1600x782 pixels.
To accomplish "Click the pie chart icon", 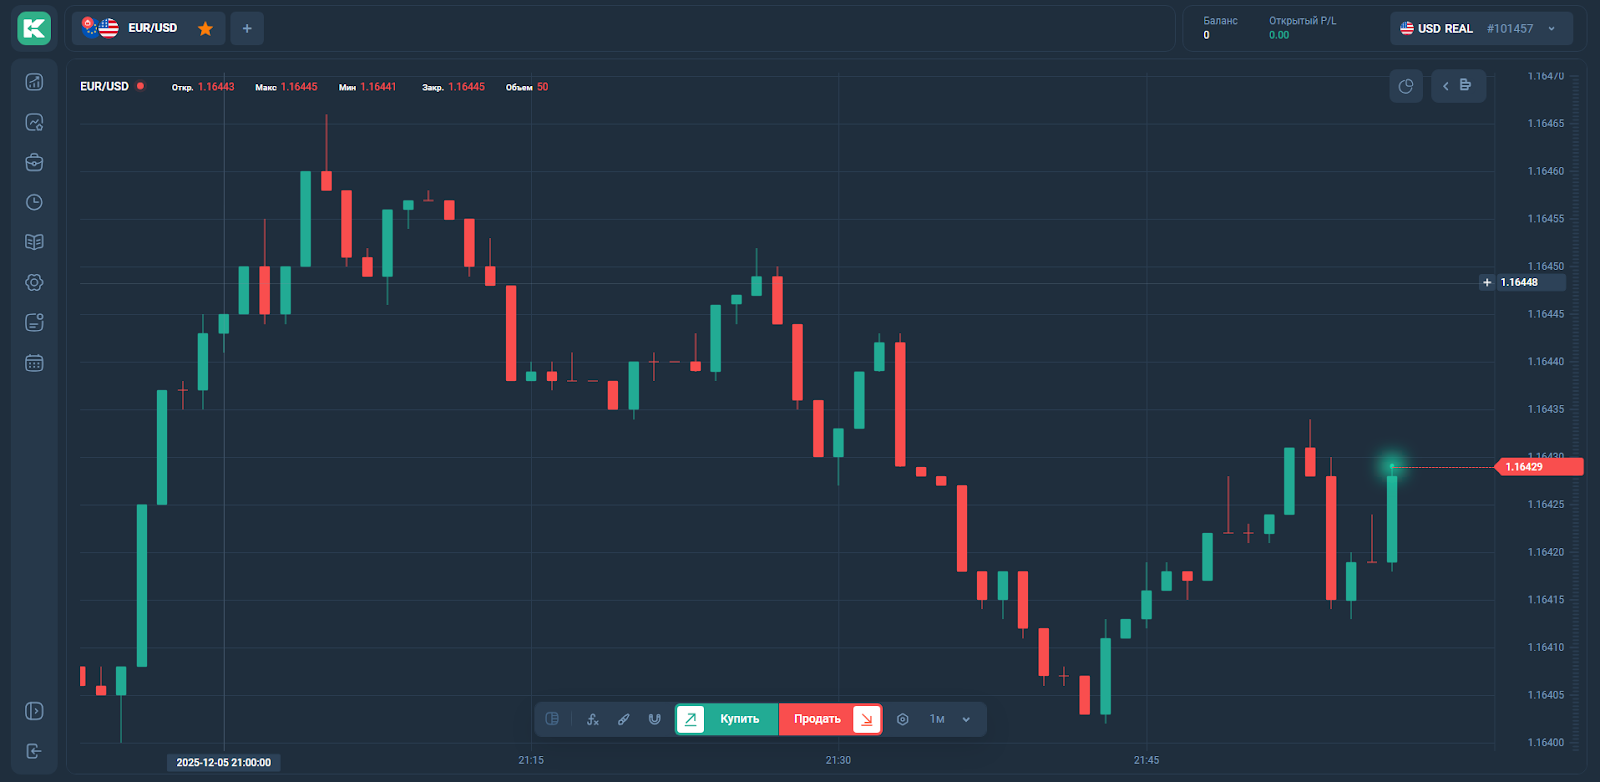I will (x=1406, y=86).
